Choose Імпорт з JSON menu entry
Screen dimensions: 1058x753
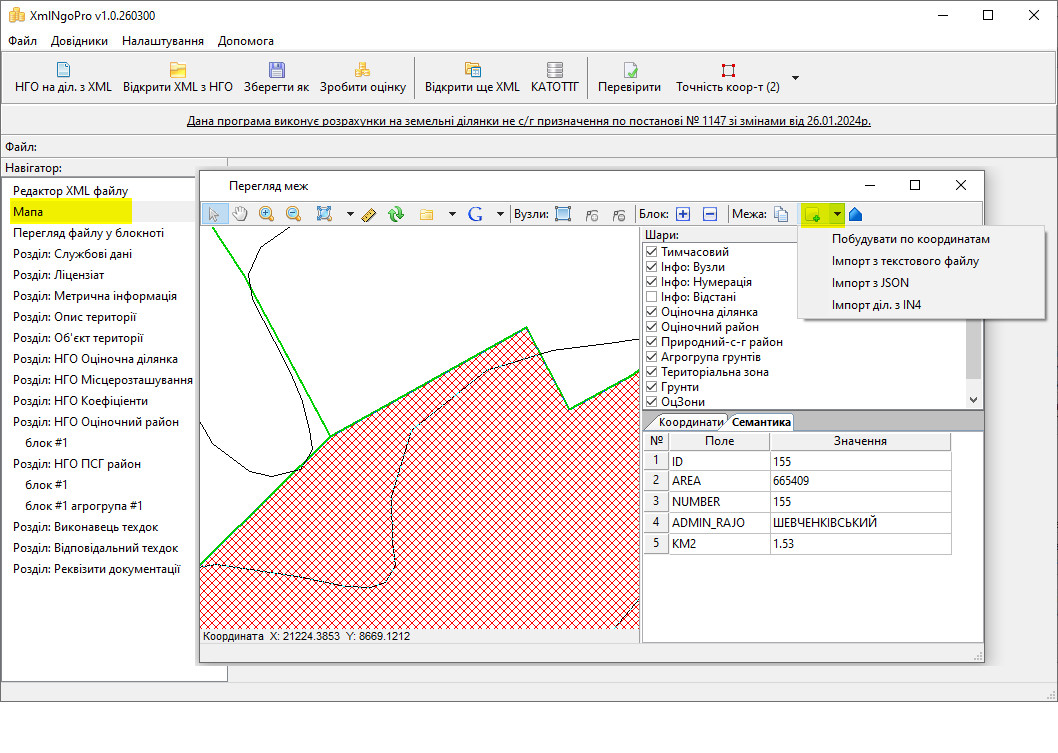[870, 283]
